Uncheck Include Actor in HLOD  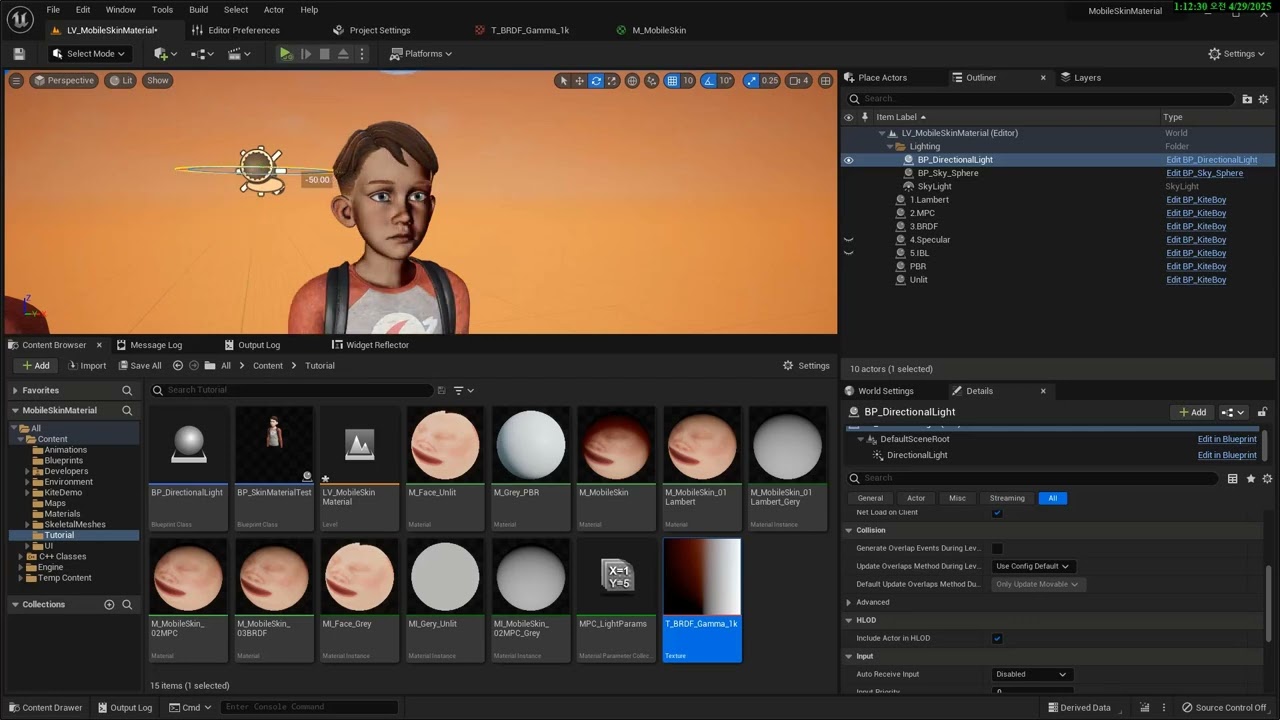tap(997, 638)
